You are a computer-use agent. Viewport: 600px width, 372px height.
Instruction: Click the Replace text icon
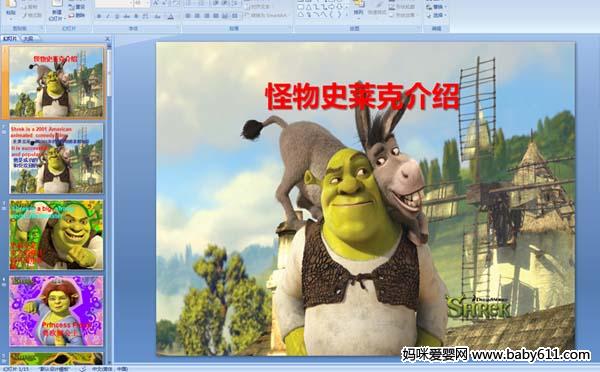coord(435,7)
